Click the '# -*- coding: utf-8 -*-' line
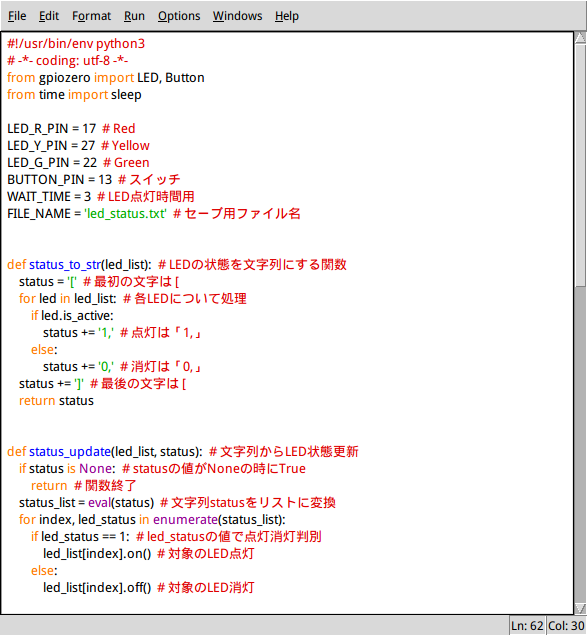 [68, 60]
